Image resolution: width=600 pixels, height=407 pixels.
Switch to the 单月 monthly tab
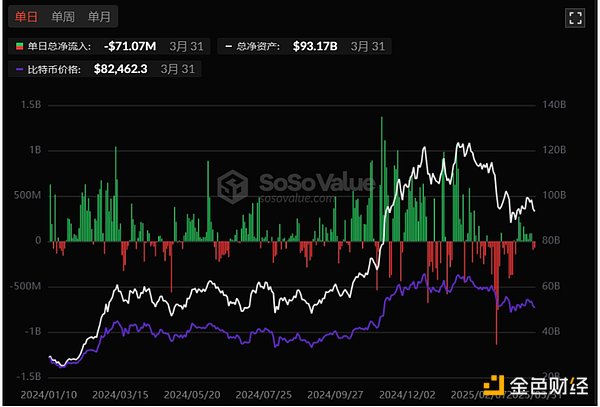pos(99,17)
